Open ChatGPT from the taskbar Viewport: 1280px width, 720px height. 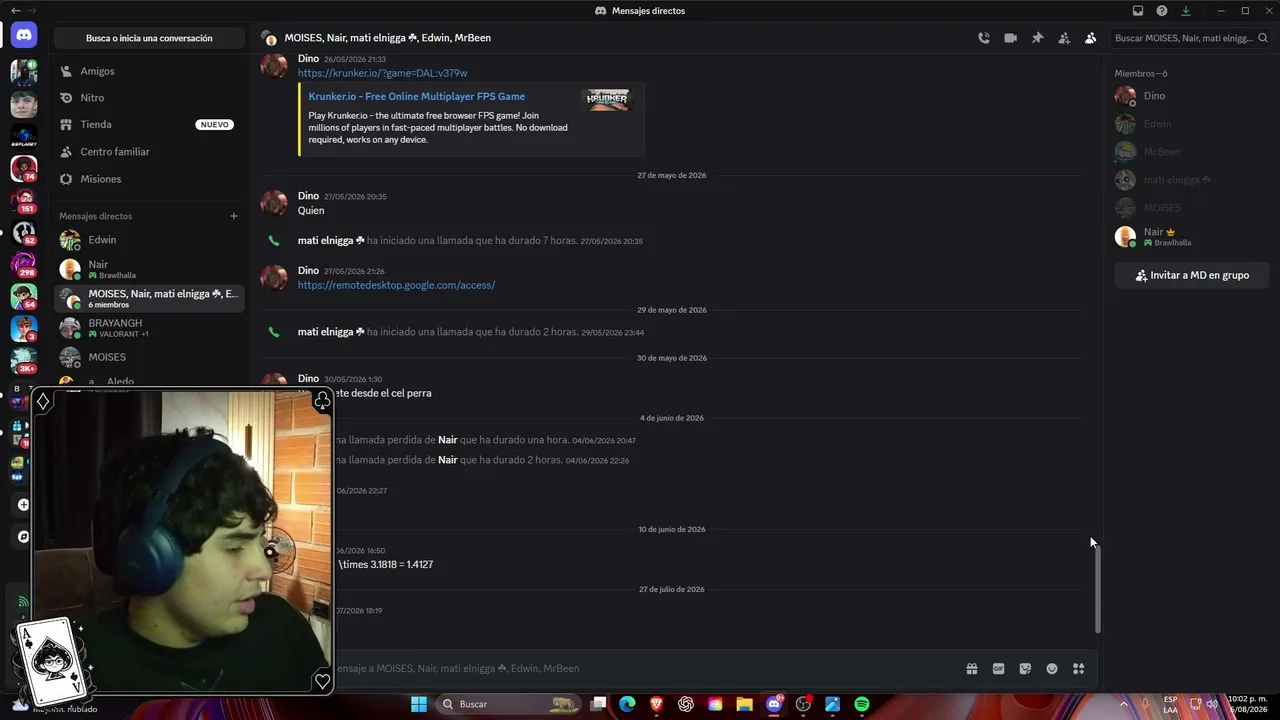pyautogui.click(x=686, y=704)
